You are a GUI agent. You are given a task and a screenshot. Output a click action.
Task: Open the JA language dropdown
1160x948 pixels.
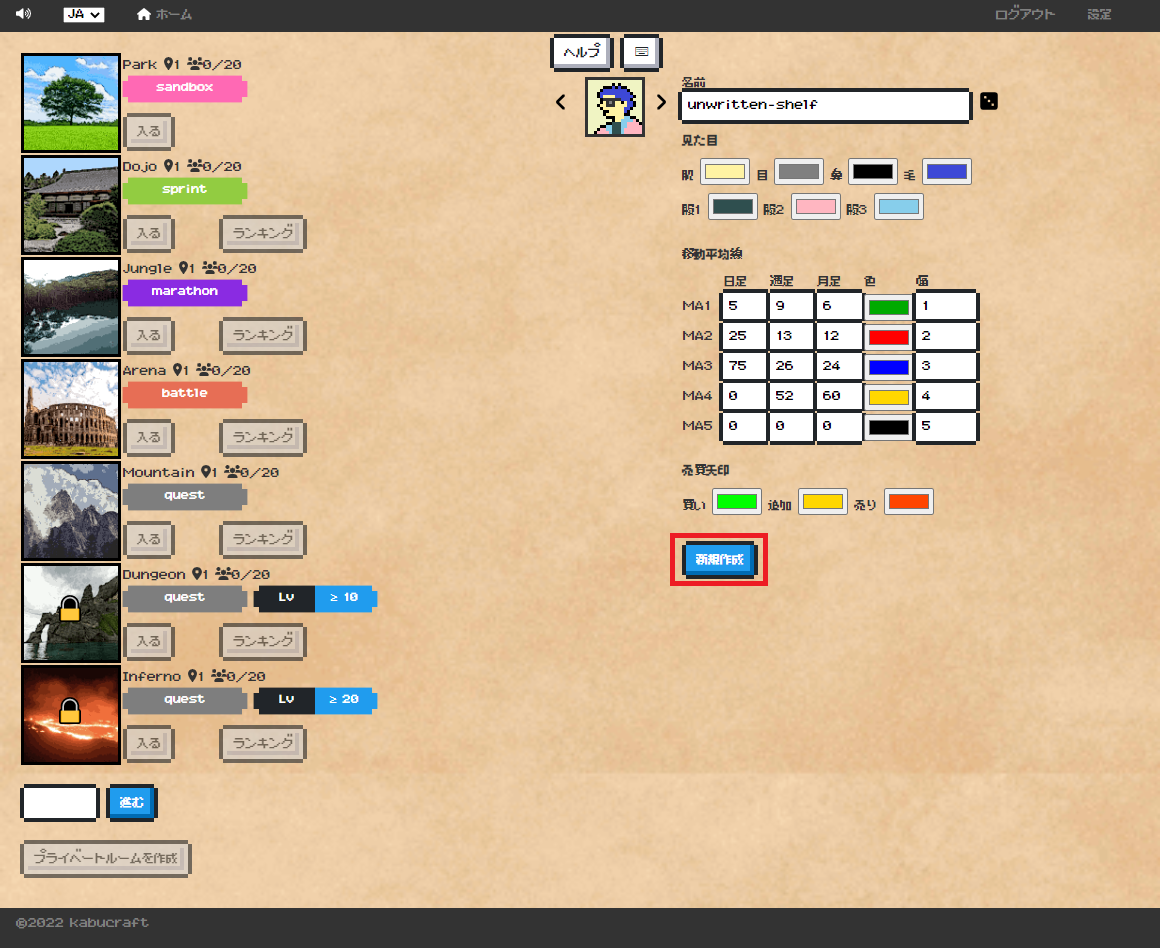coord(84,15)
